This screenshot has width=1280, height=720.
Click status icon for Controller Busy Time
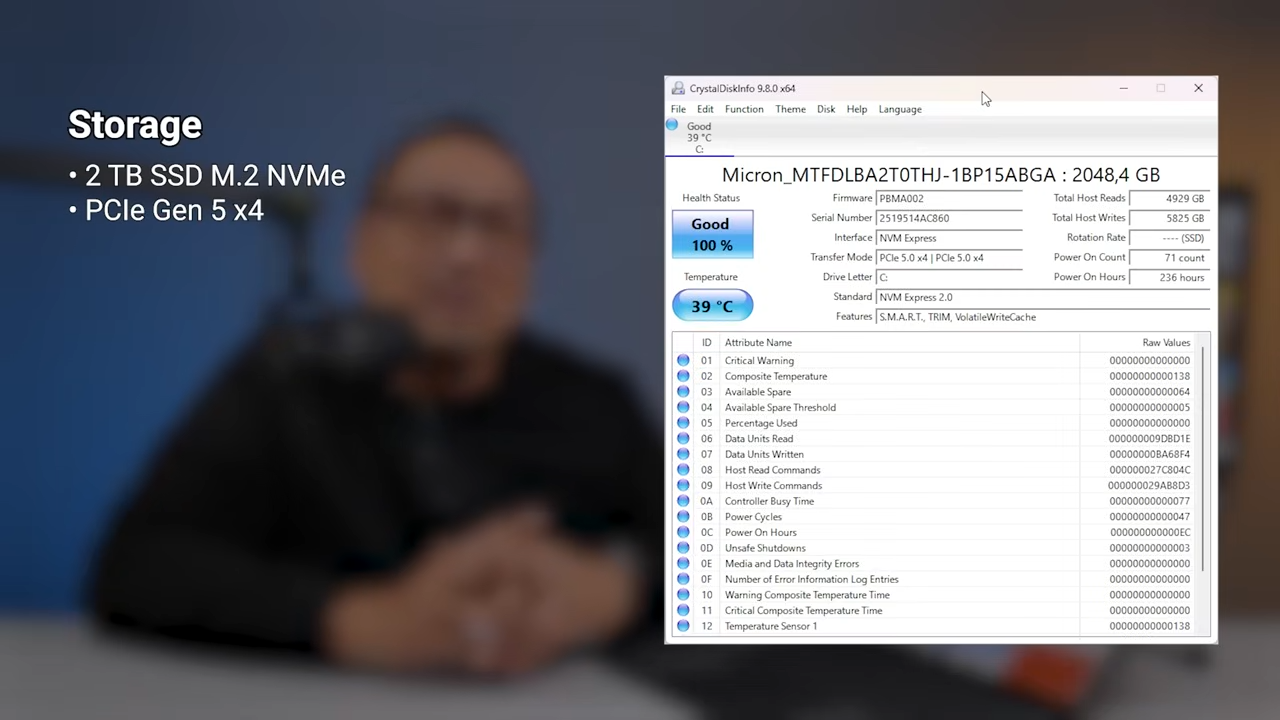click(683, 501)
